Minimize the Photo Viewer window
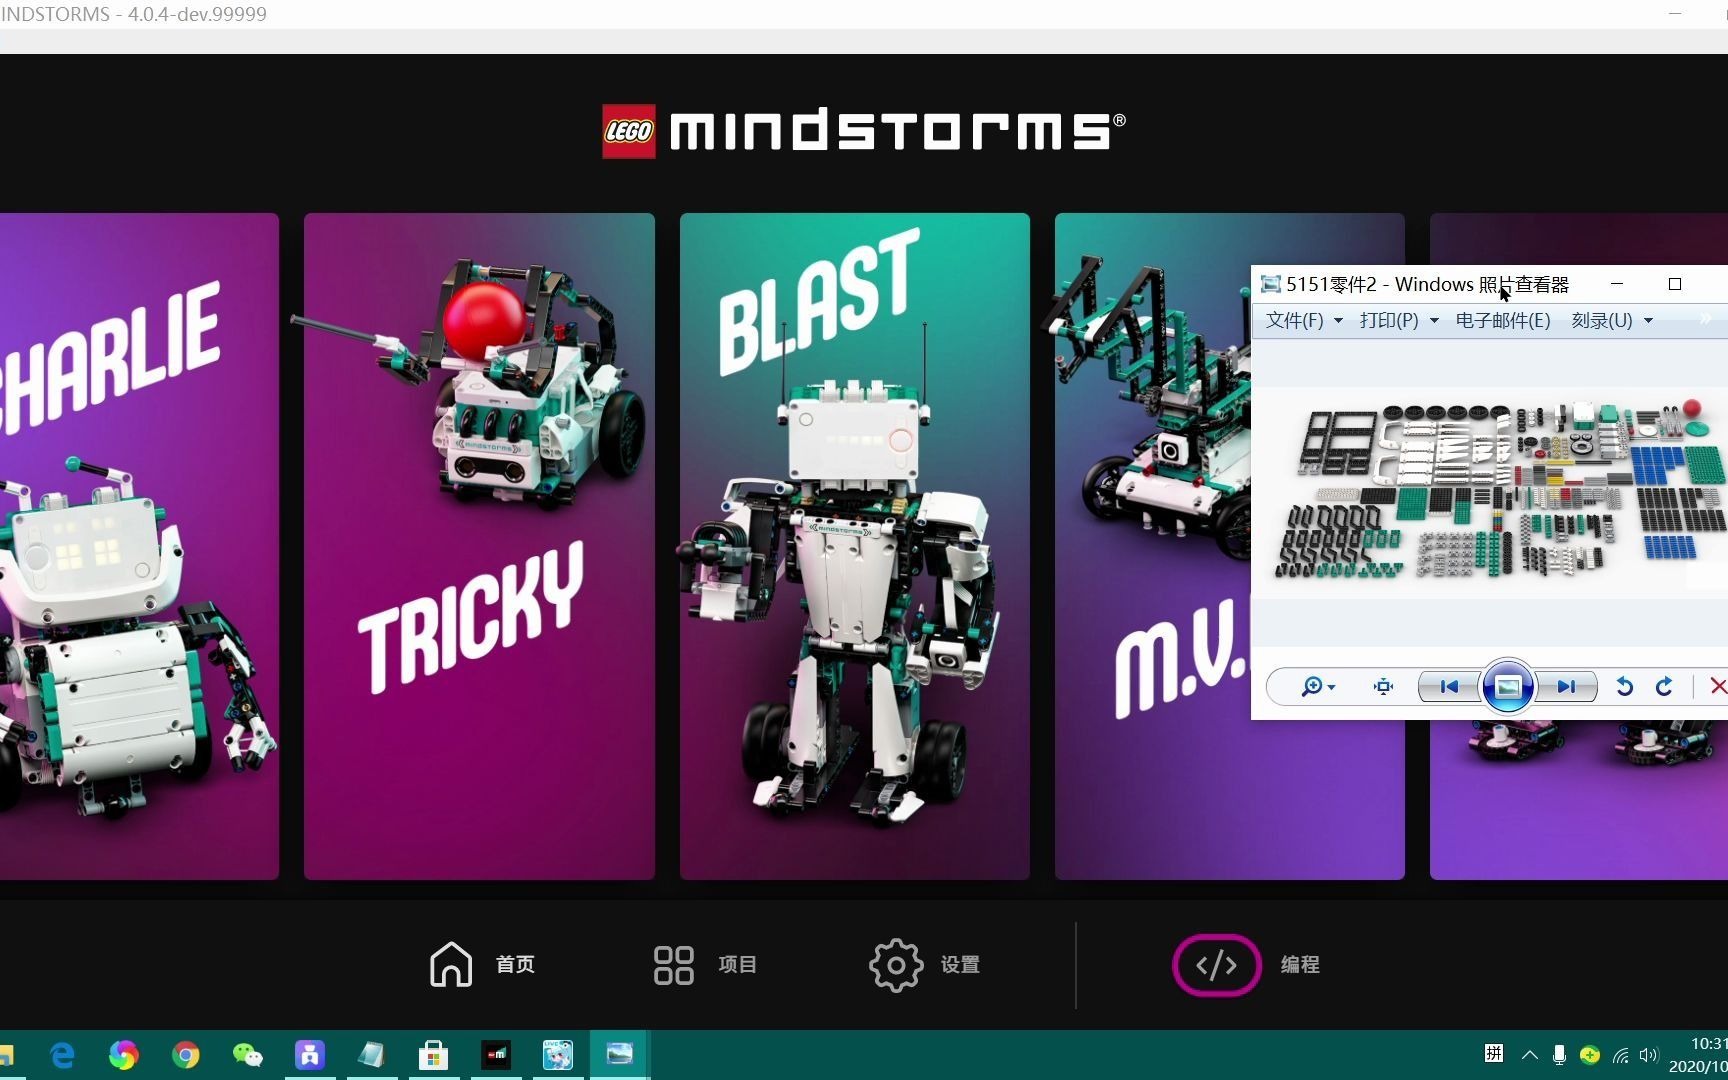1728x1080 pixels. (x=1617, y=284)
